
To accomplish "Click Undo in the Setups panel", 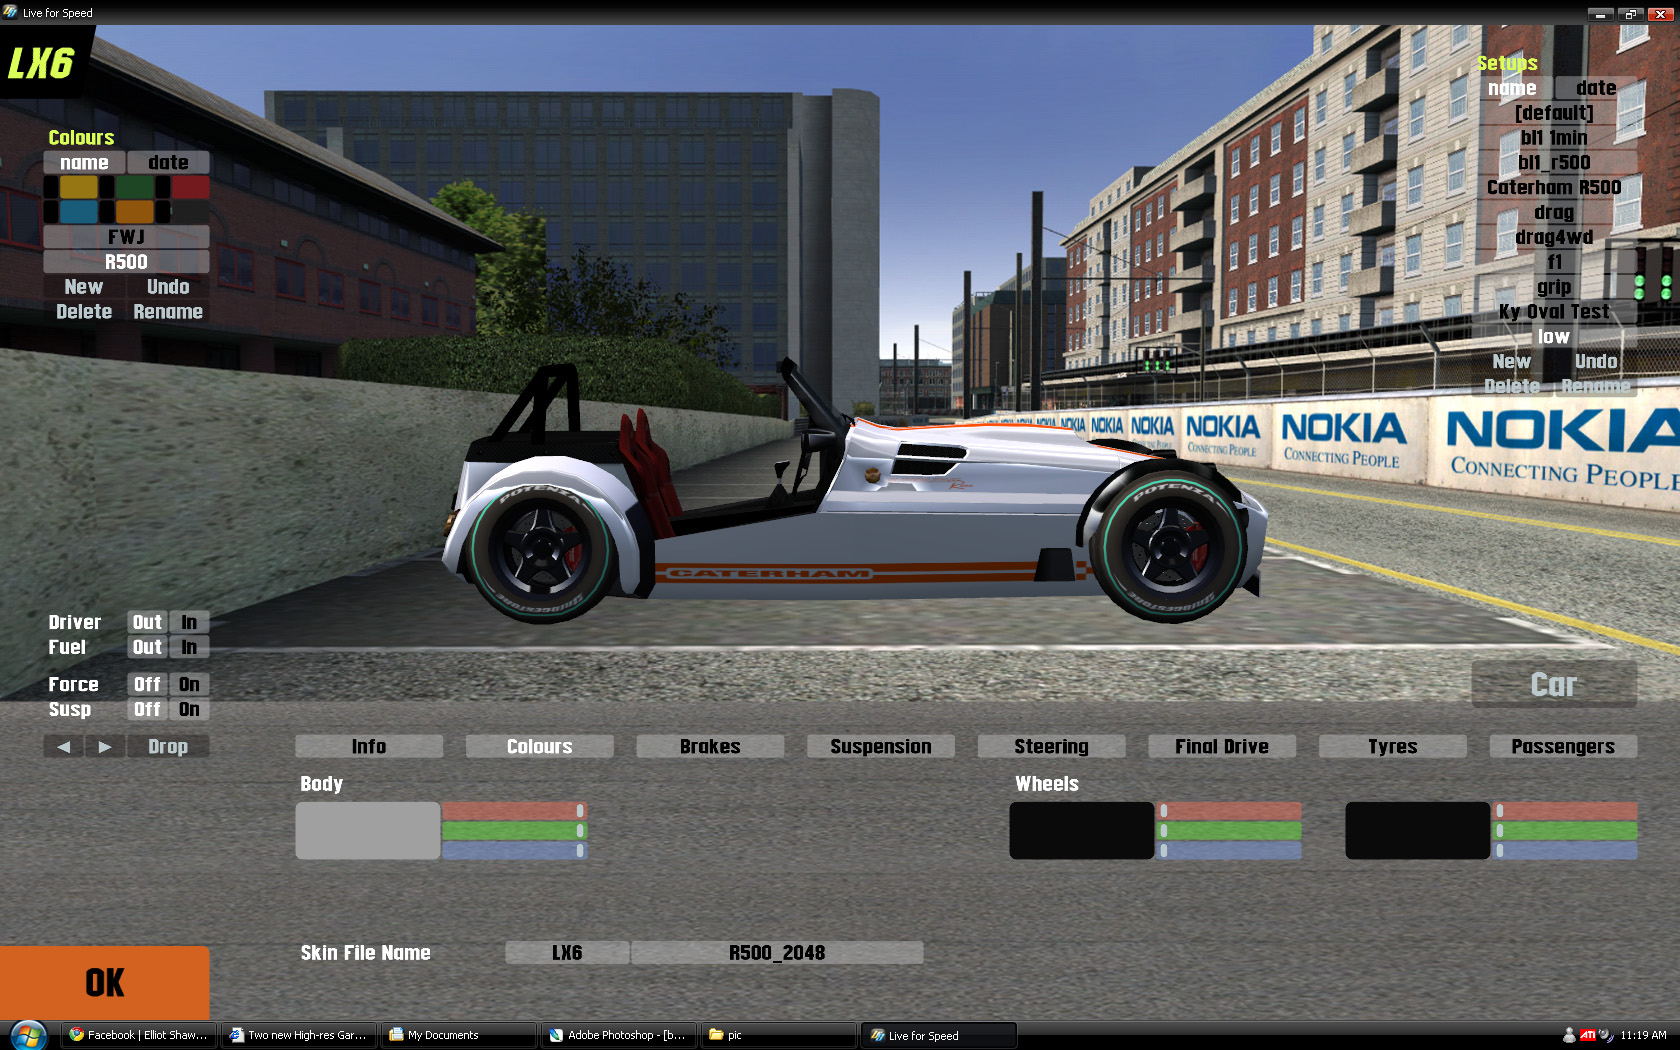I will [x=1596, y=361].
